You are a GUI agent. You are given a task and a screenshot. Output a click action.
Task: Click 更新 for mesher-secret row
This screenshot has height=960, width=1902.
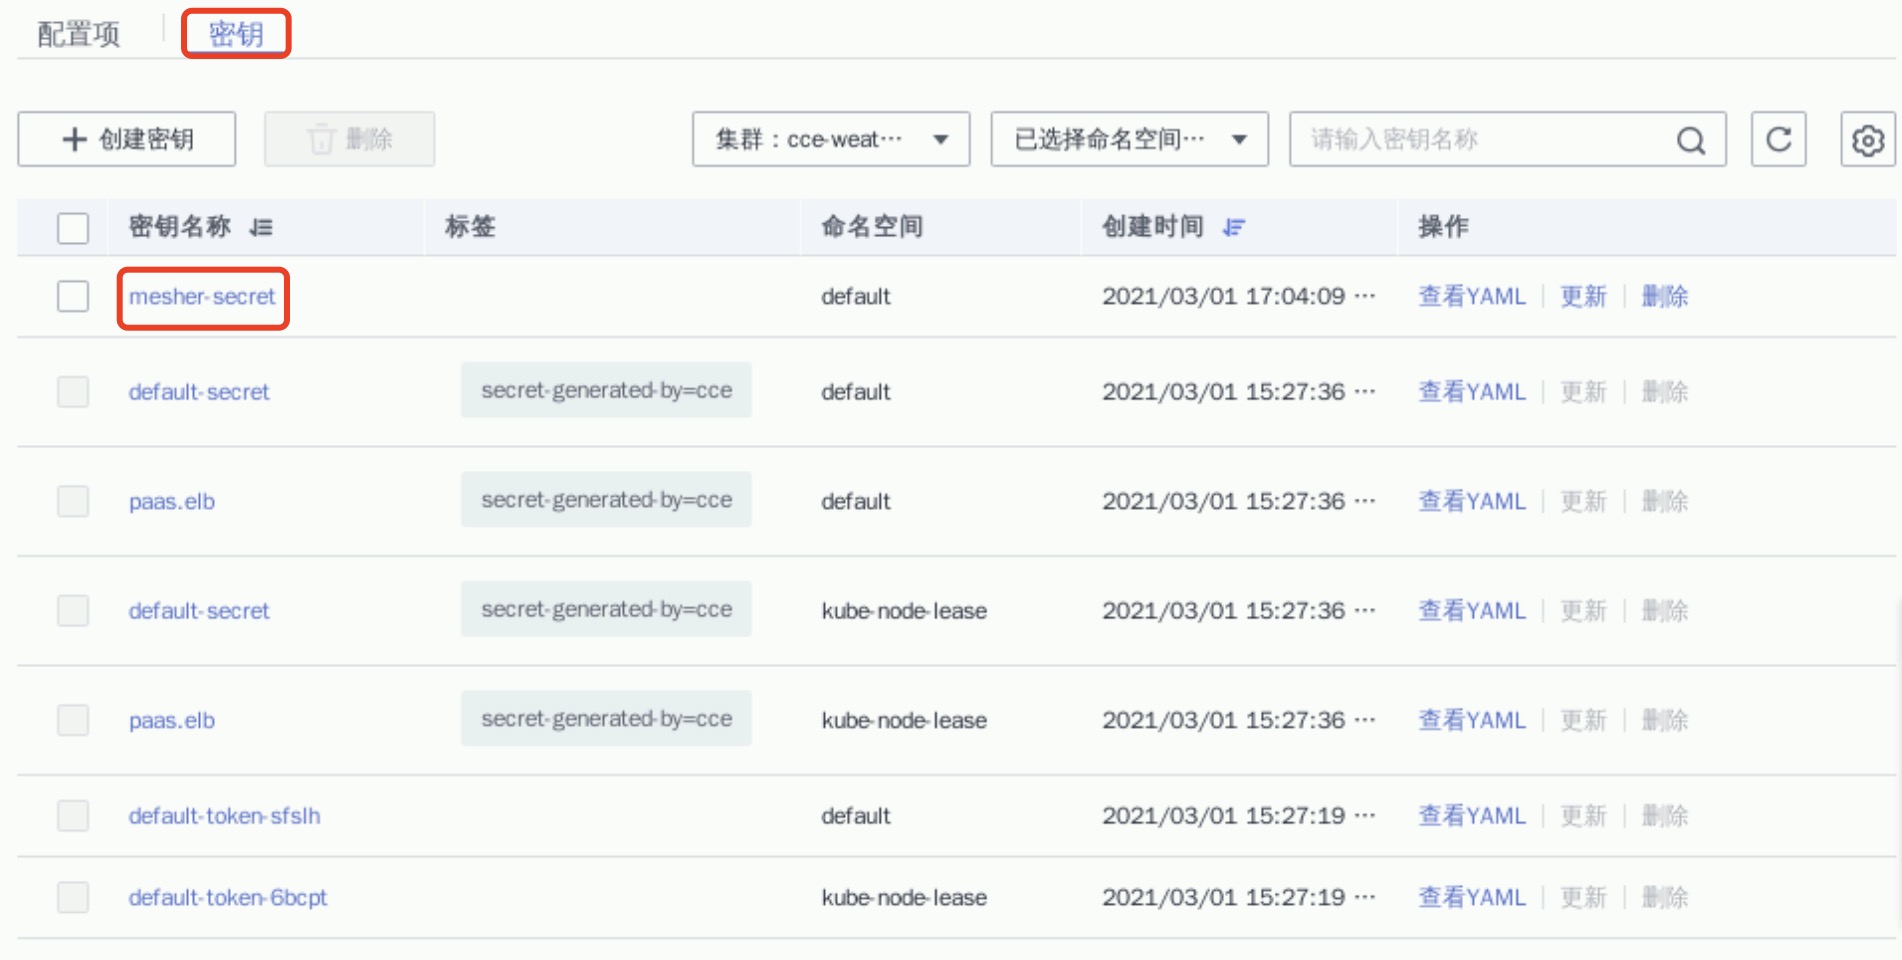pos(1583,296)
